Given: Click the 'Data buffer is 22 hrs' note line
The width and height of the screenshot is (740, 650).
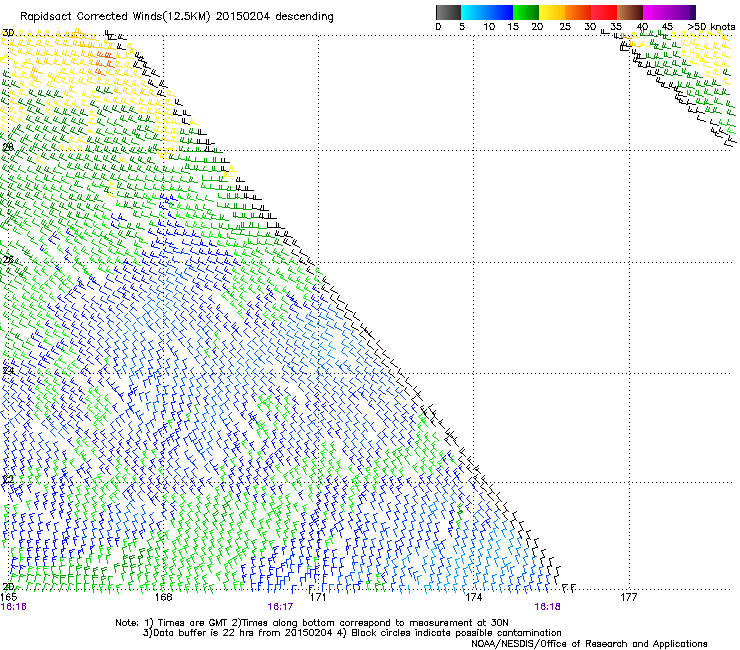Looking at the screenshot, I should [238, 633].
